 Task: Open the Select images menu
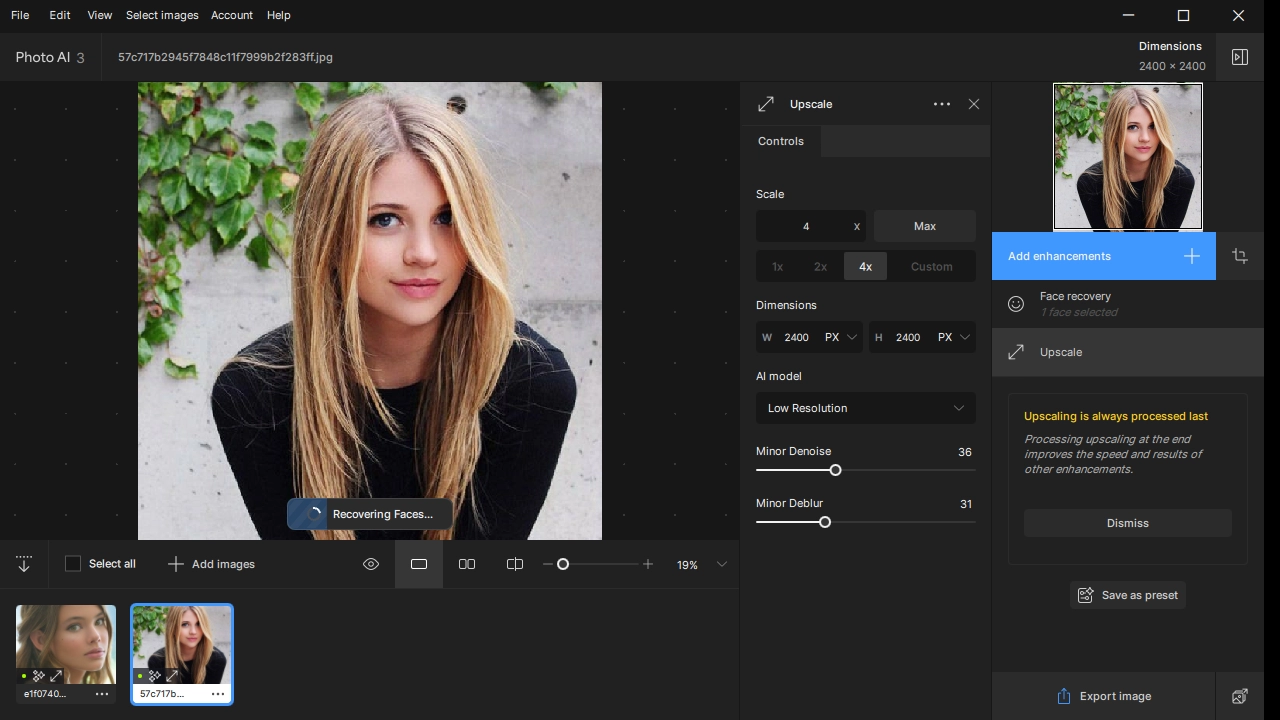(162, 15)
